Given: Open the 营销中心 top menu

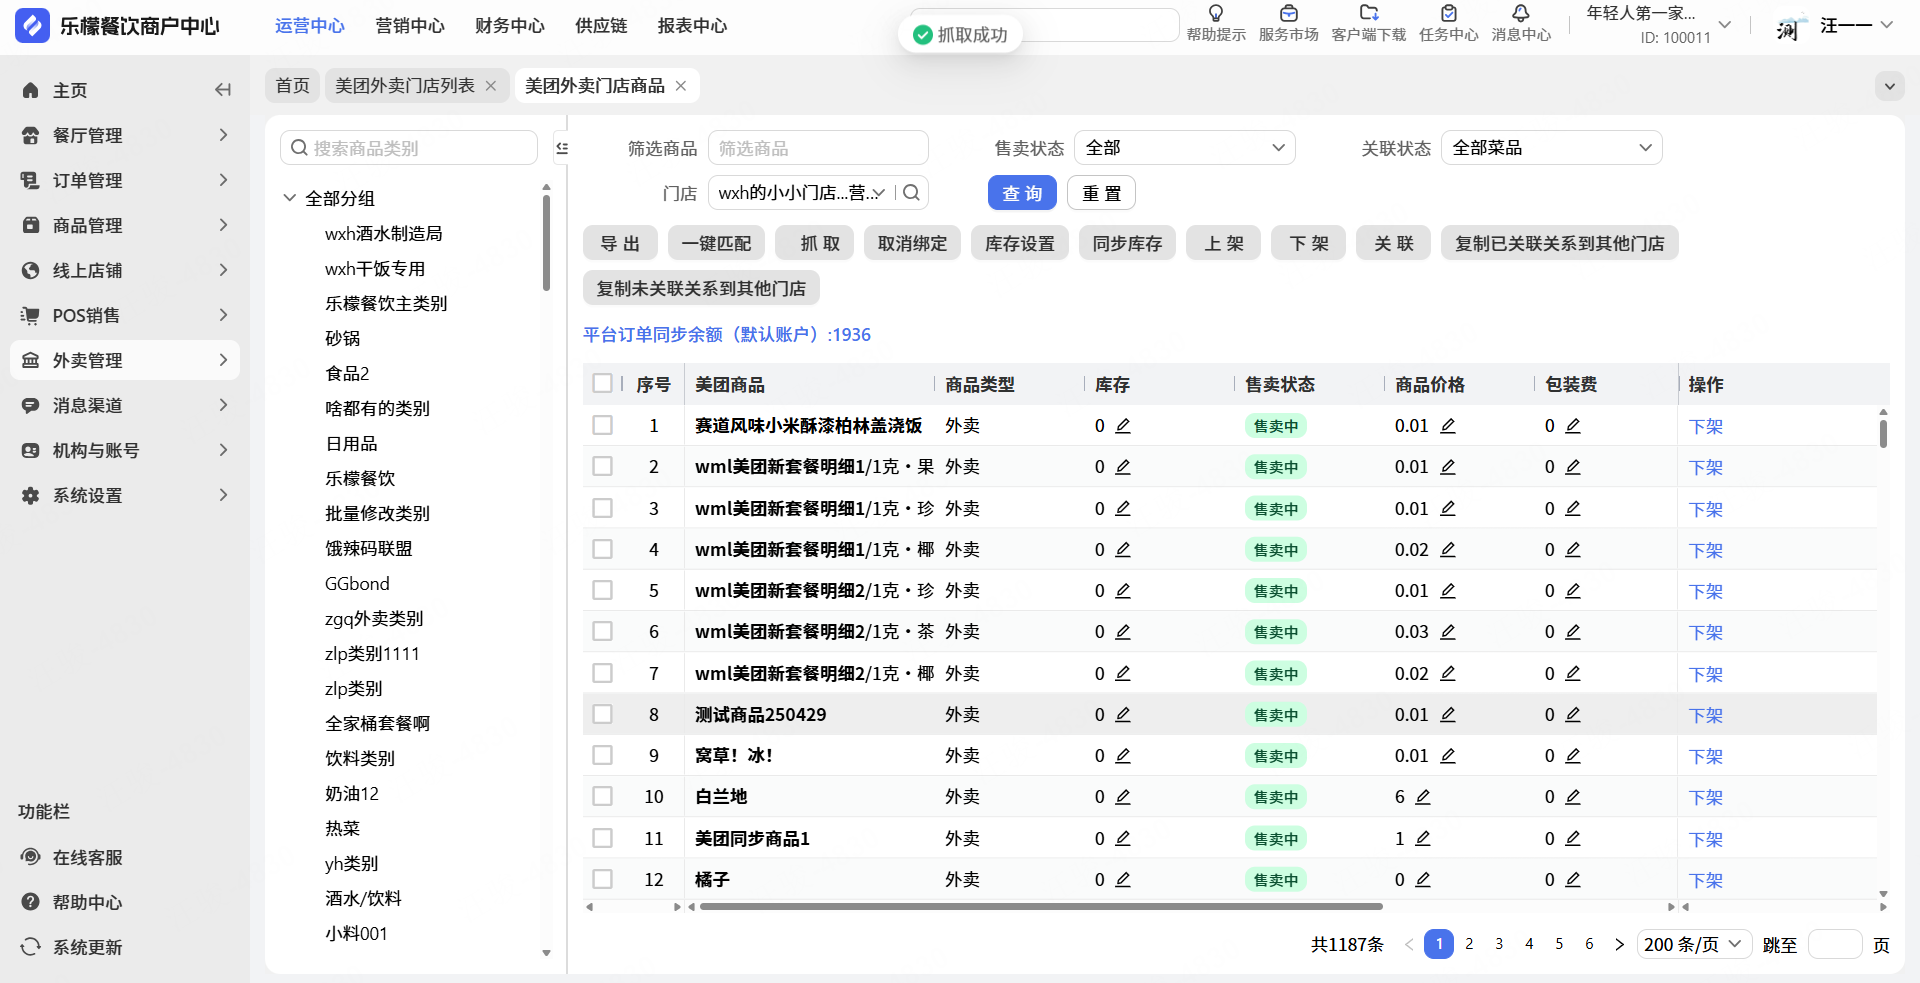Looking at the screenshot, I should tap(409, 26).
